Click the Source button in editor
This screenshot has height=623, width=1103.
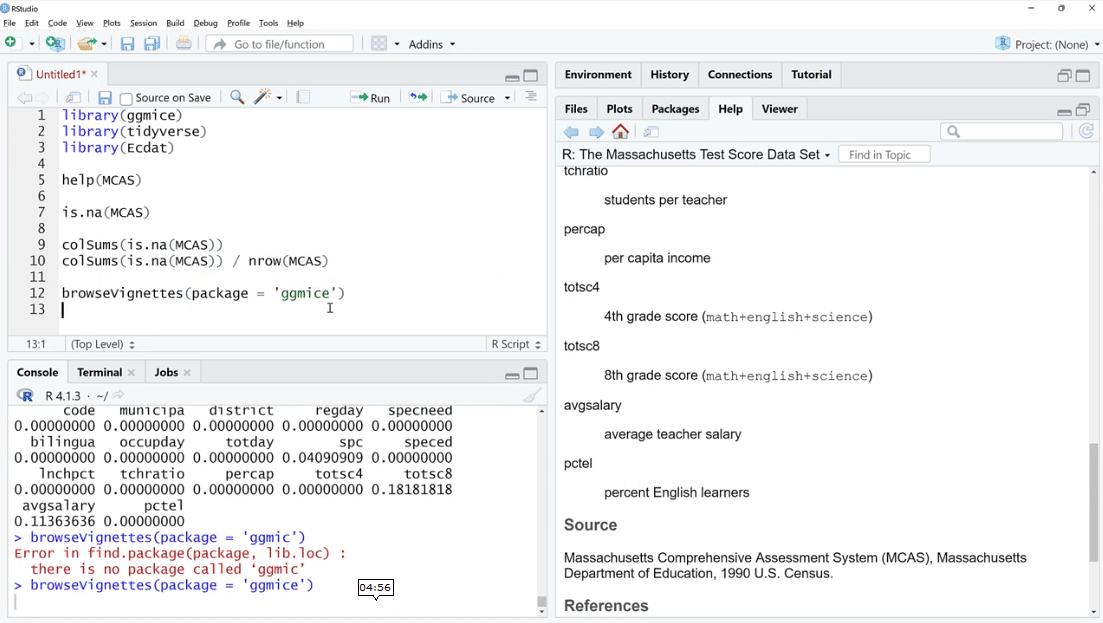pyautogui.click(x=468, y=98)
